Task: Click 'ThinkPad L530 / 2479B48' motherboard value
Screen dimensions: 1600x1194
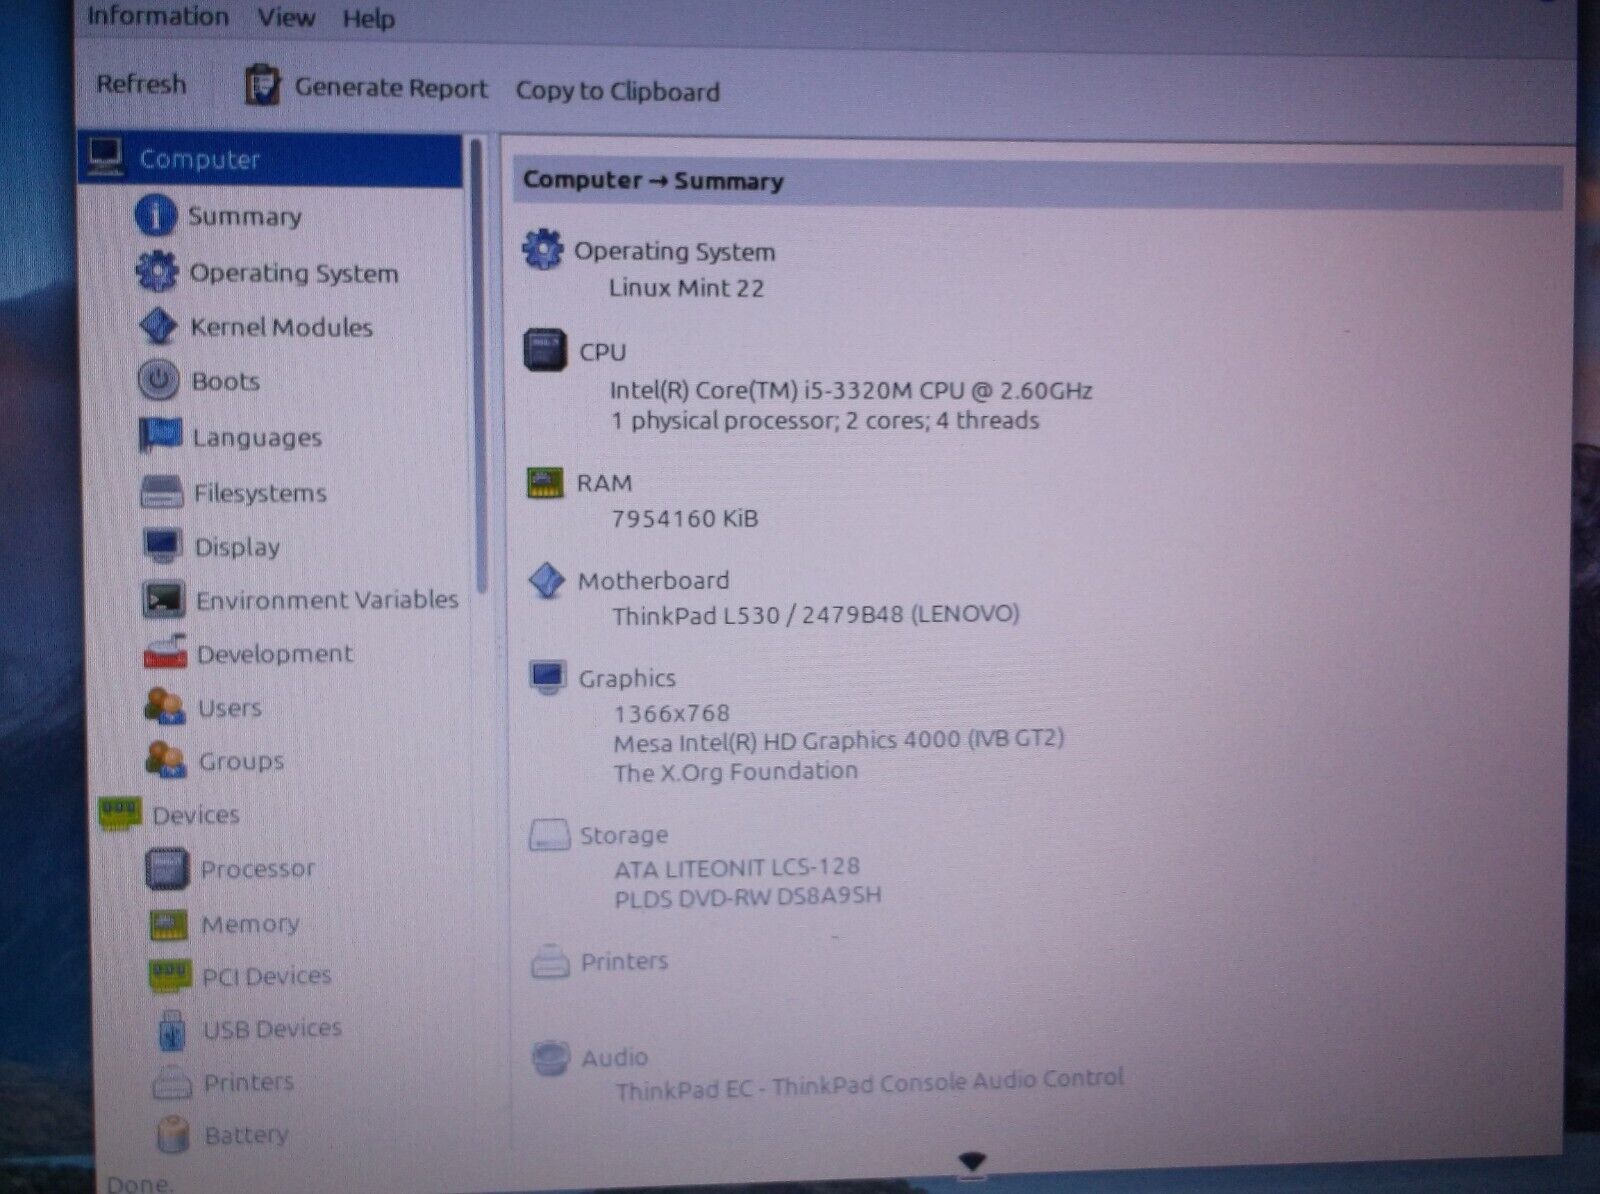Action: click(x=816, y=614)
